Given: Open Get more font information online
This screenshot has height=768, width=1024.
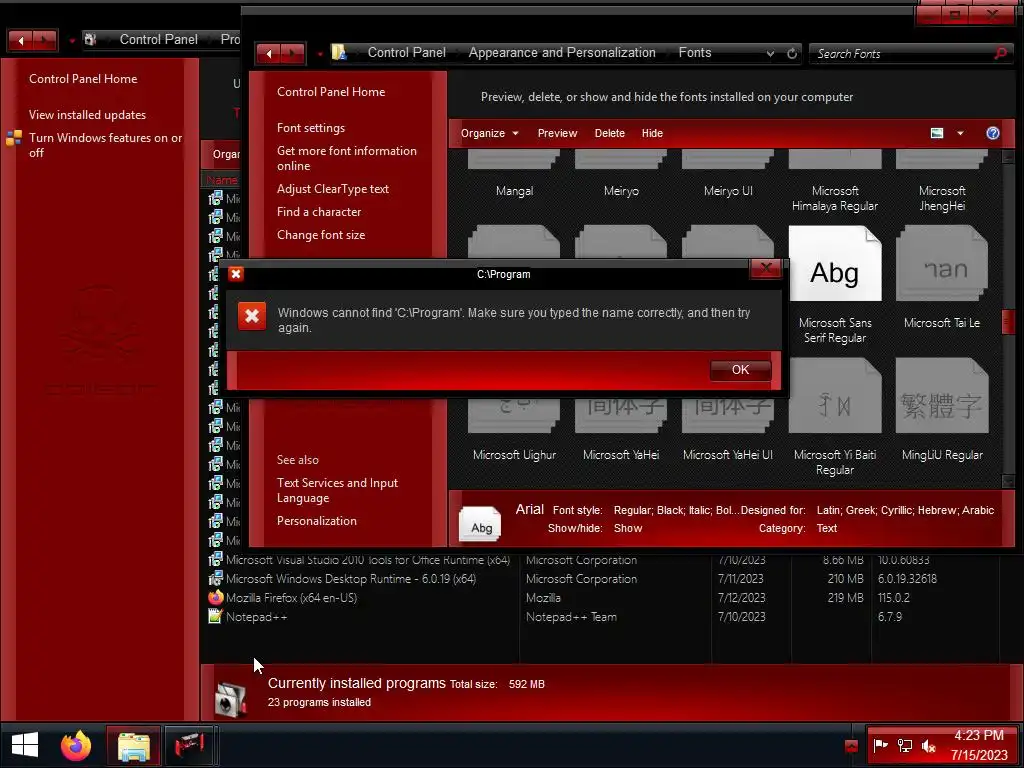Looking at the screenshot, I should click(x=346, y=158).
